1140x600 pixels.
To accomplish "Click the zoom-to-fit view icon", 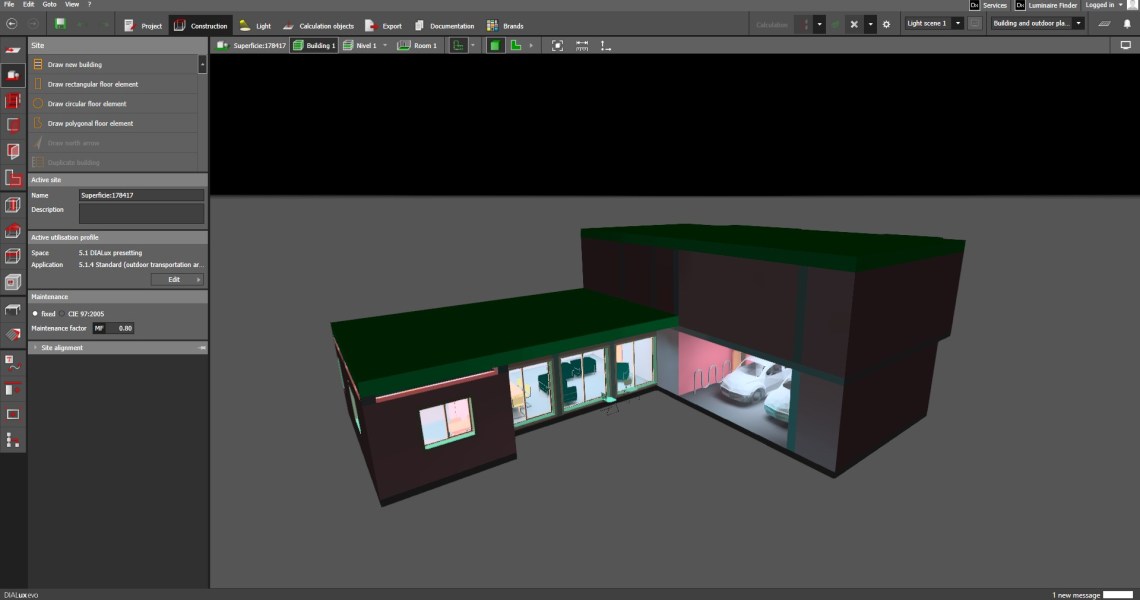I will point(557,46).
